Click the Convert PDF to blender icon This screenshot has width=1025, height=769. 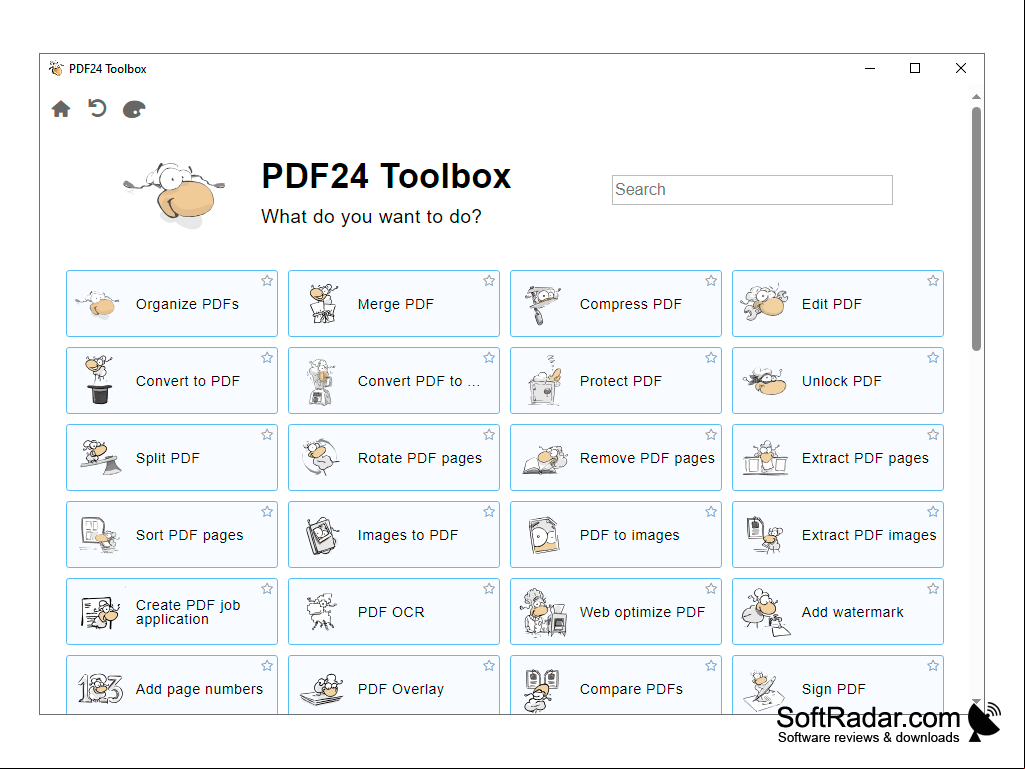point(322,381)
